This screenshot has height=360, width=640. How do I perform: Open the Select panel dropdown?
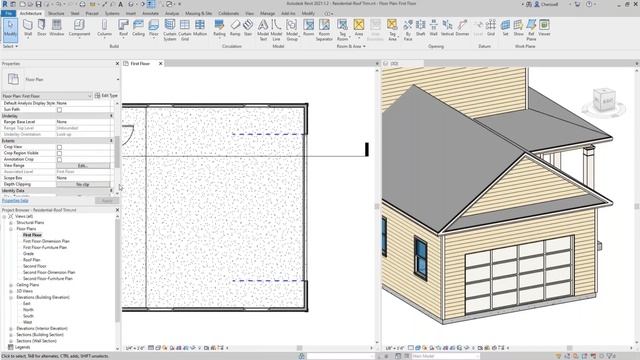point(10,47)
